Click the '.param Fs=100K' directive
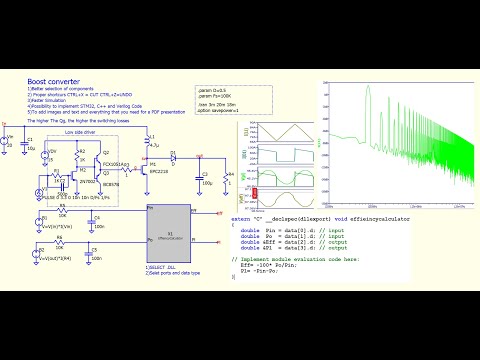Viewport: 480px width, 360px height. pyautogui.click(x=215, y=96)
